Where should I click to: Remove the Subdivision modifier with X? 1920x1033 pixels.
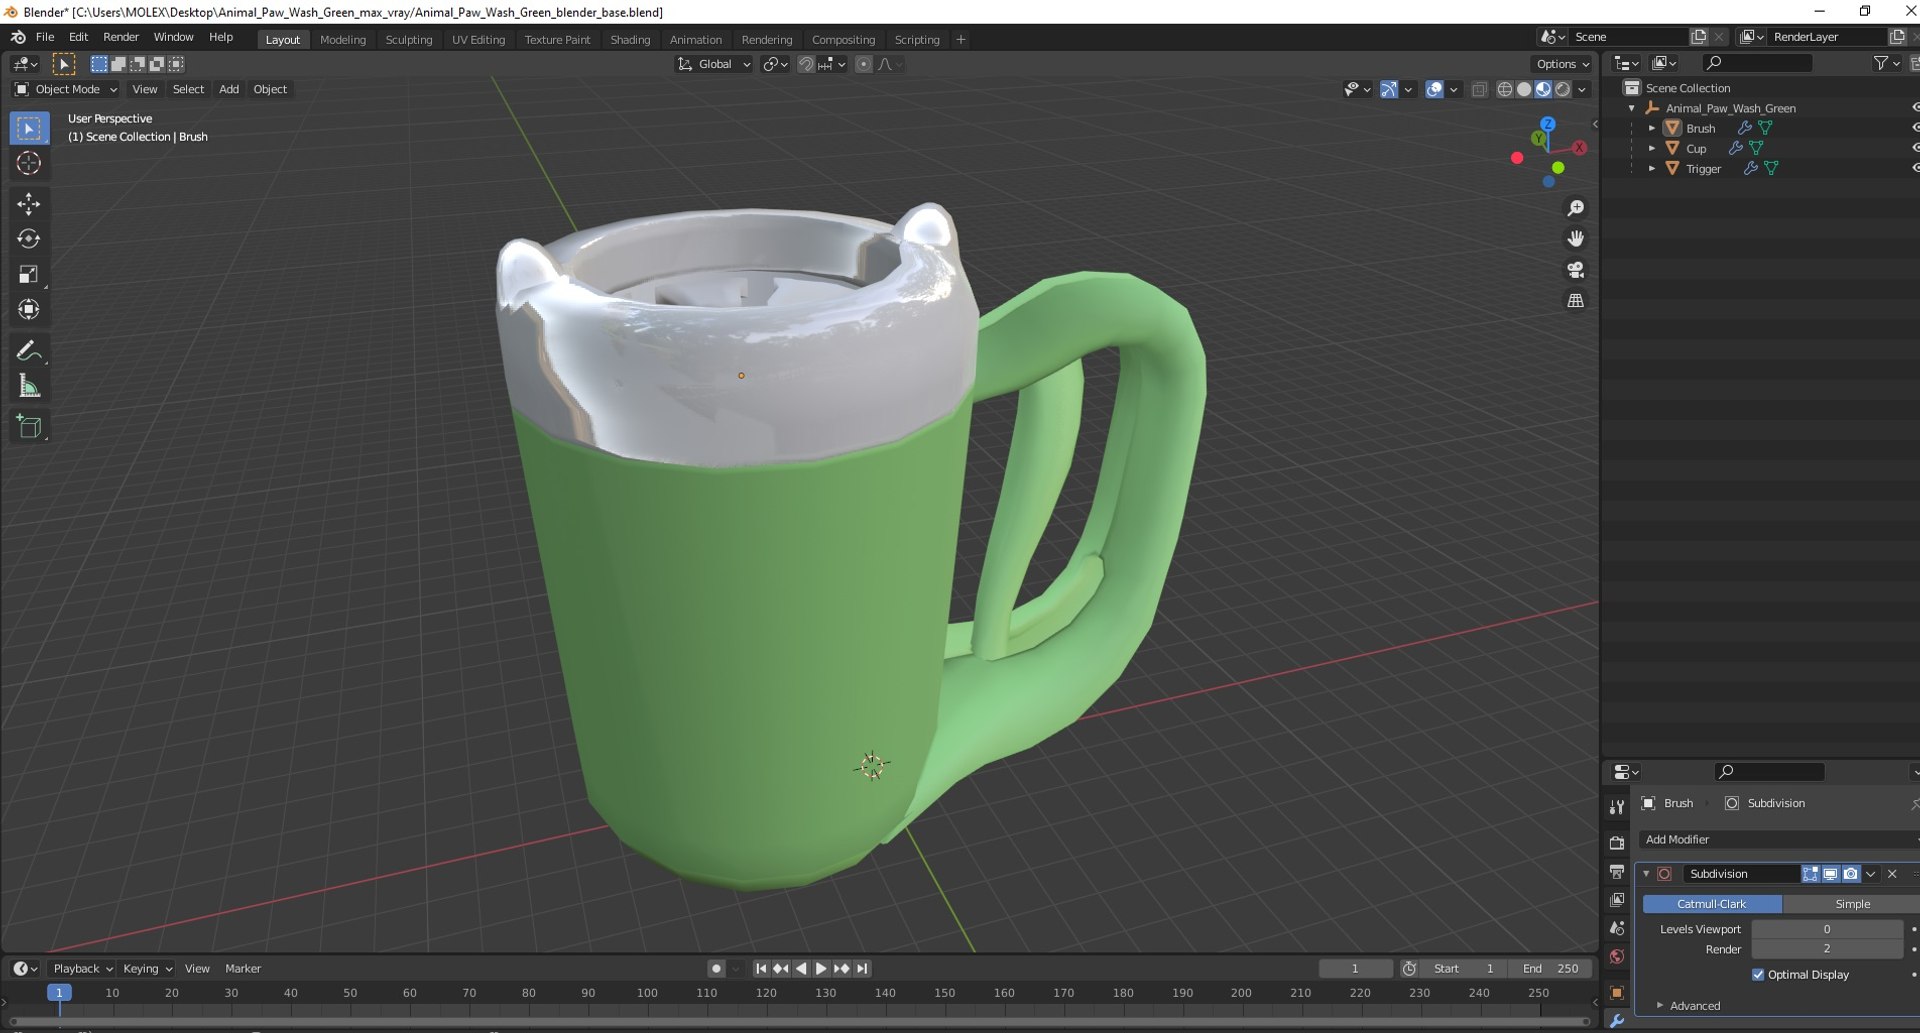(x=1892, y=874)
